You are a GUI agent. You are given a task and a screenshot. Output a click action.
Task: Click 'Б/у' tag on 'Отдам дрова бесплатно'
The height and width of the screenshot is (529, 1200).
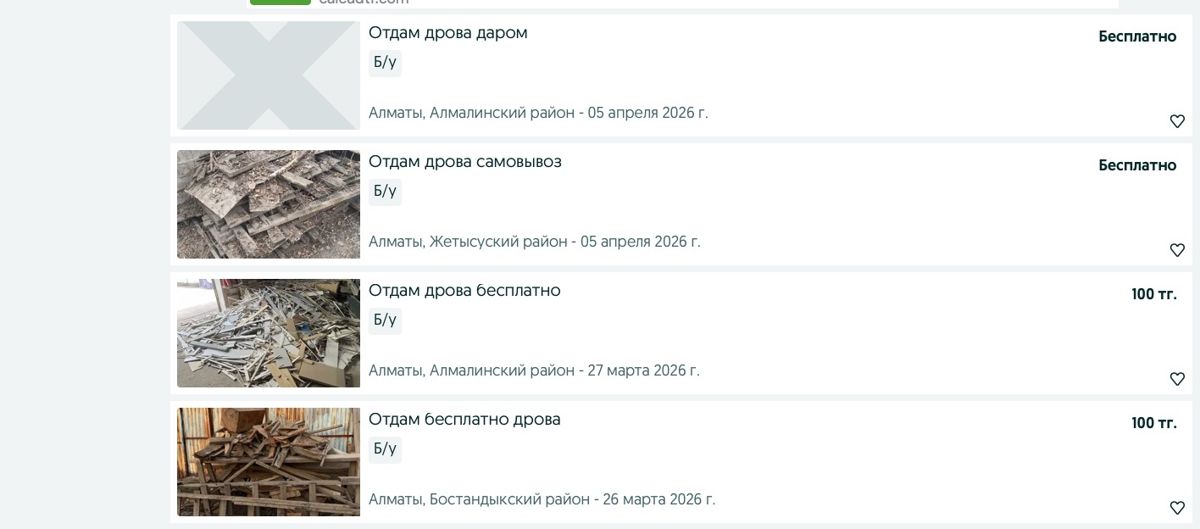tap(385, 320)
